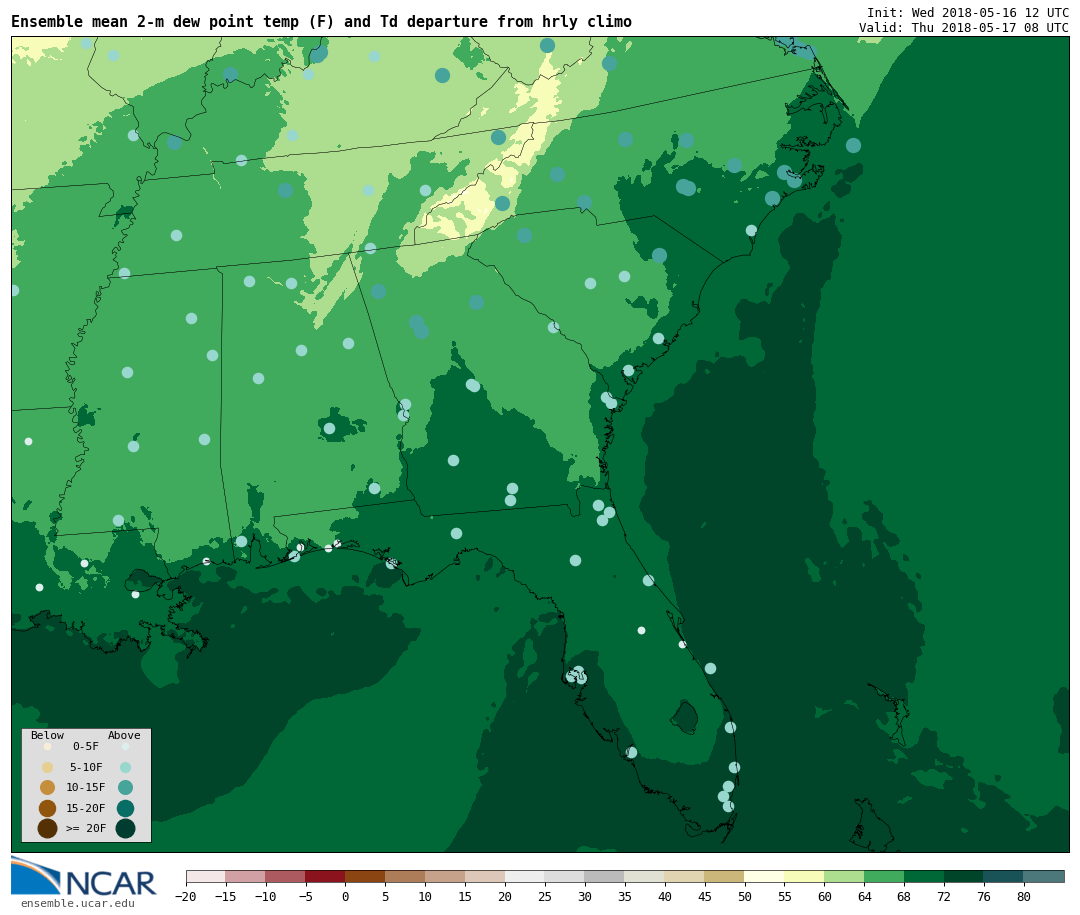Click the '0' colorbar tick label
Image resolution: width=1080 pixels, height=915 pixels.
click(x=345, y=897)
